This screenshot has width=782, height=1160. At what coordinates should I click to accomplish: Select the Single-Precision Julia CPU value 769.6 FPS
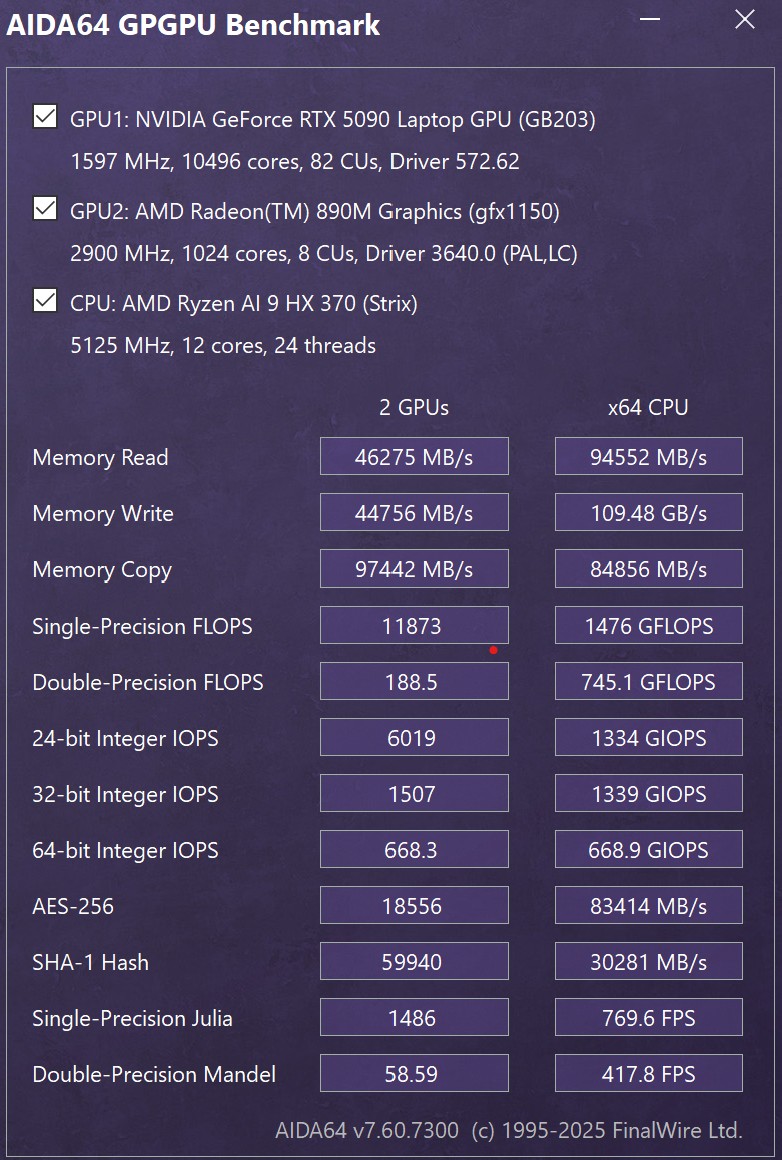coord(649,1018)
